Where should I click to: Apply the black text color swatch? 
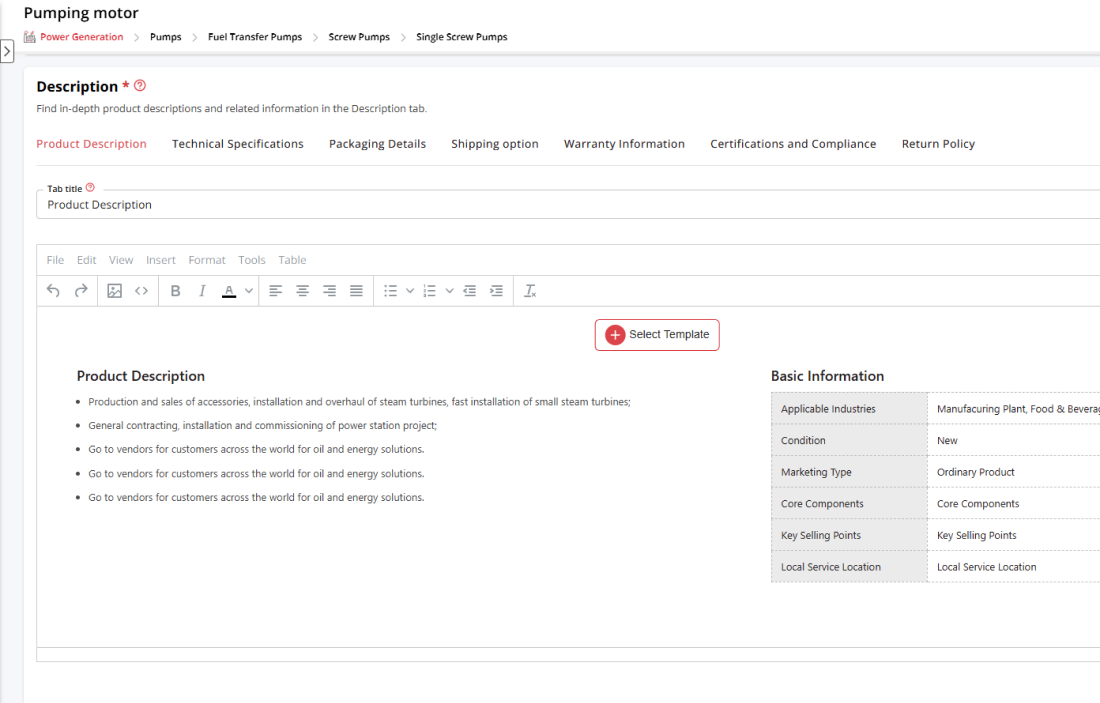pos(229,291)
